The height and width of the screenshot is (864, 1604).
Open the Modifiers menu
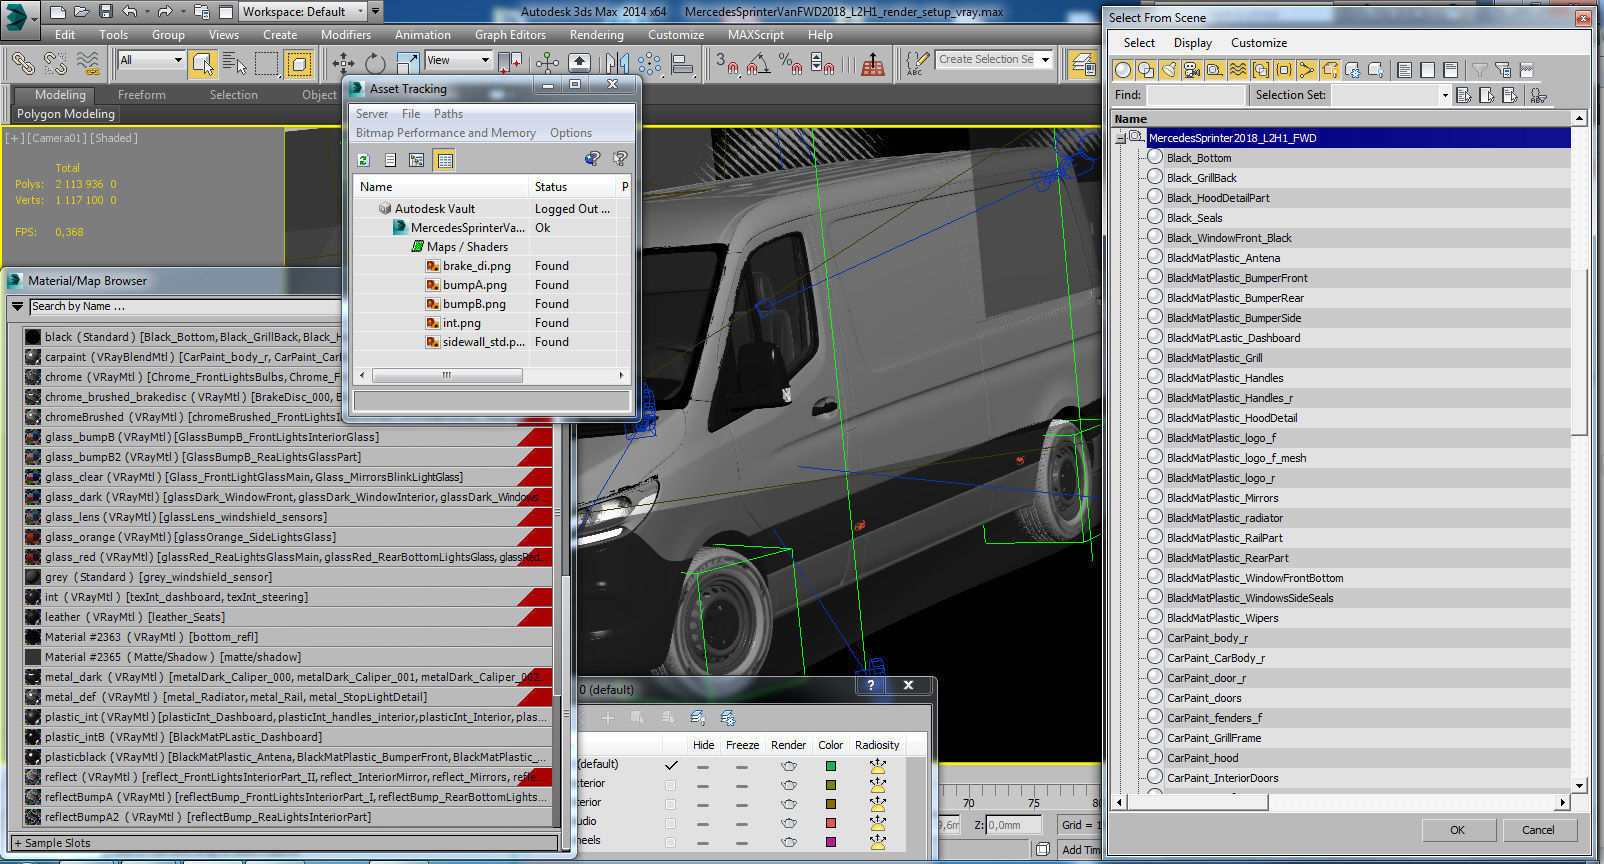(x=346, y=35)
